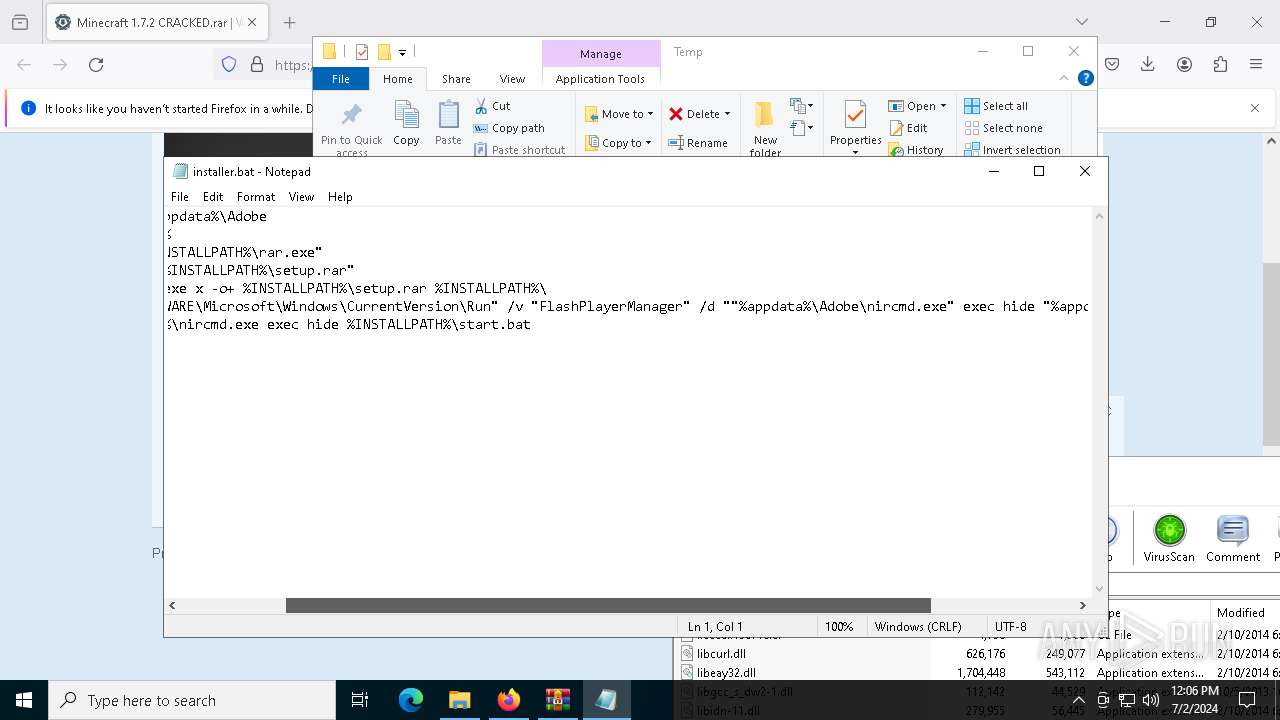Open Firefox account icon
Viewport: 1280px width, 720px height.
coord(1184,64)
